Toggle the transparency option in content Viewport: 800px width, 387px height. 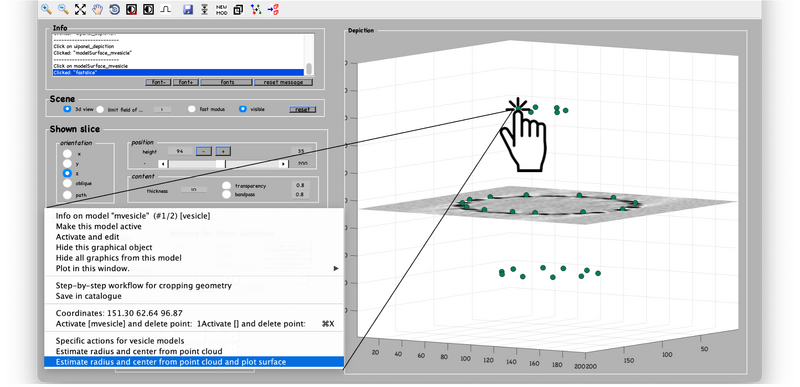pos(227,186)
